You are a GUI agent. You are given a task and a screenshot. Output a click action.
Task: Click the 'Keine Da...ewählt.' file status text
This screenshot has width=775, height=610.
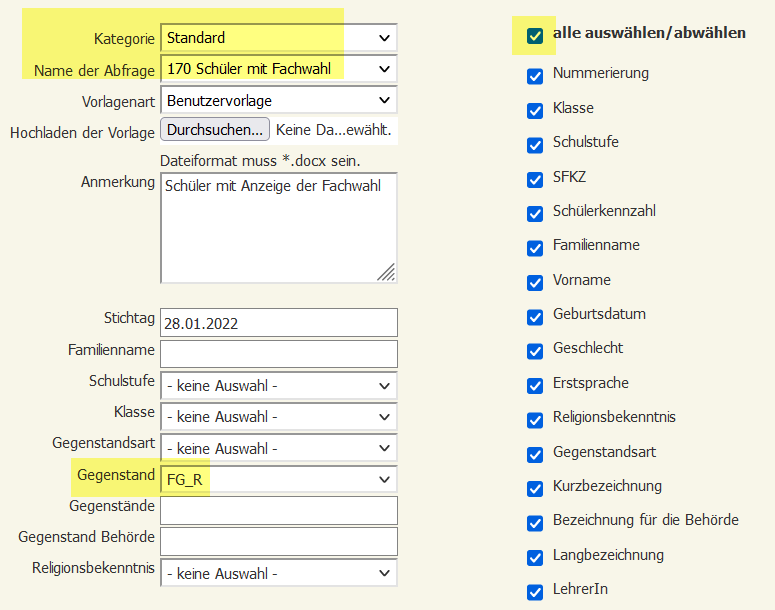(334, 130)
